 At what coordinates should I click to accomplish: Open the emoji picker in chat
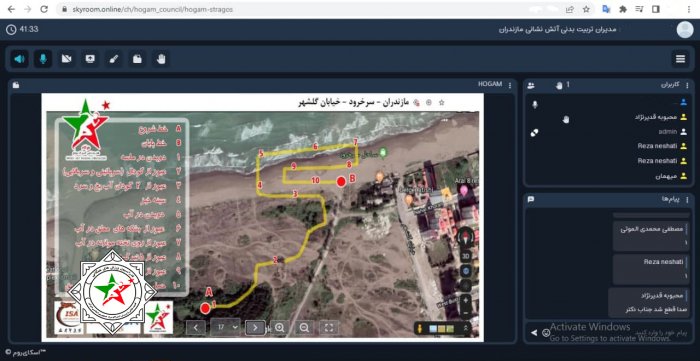(x=545, y=332)
